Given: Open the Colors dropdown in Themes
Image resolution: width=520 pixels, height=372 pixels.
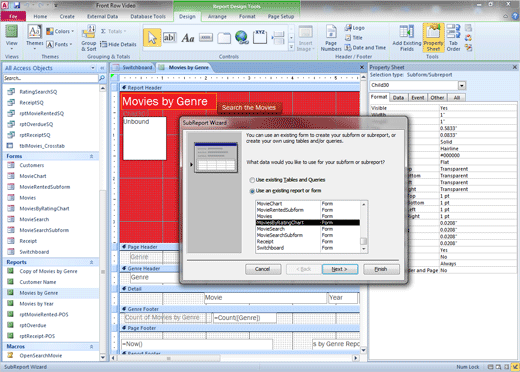Looking at the screenshot, I should pyautogui.click(x=60, y=31).
